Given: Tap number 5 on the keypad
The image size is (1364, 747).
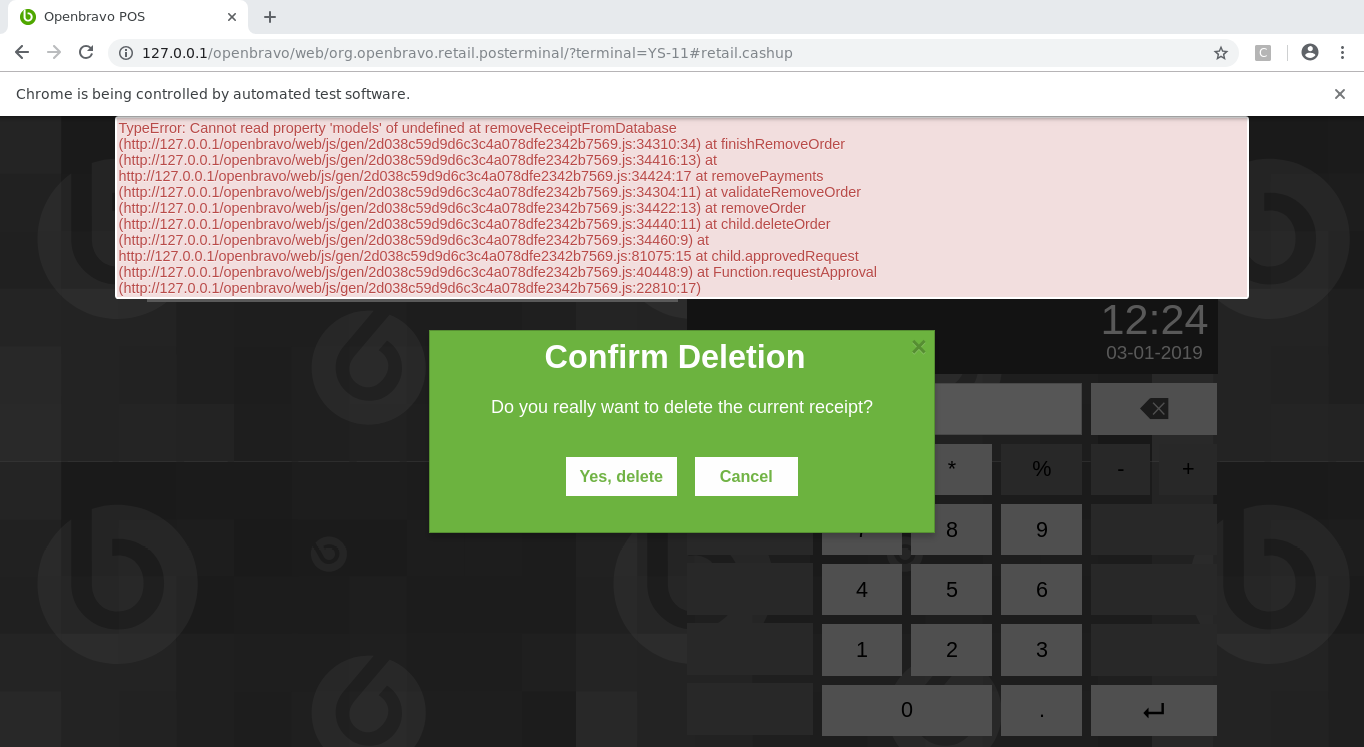Looking at the screenshot, I should [x=951, y=590].
